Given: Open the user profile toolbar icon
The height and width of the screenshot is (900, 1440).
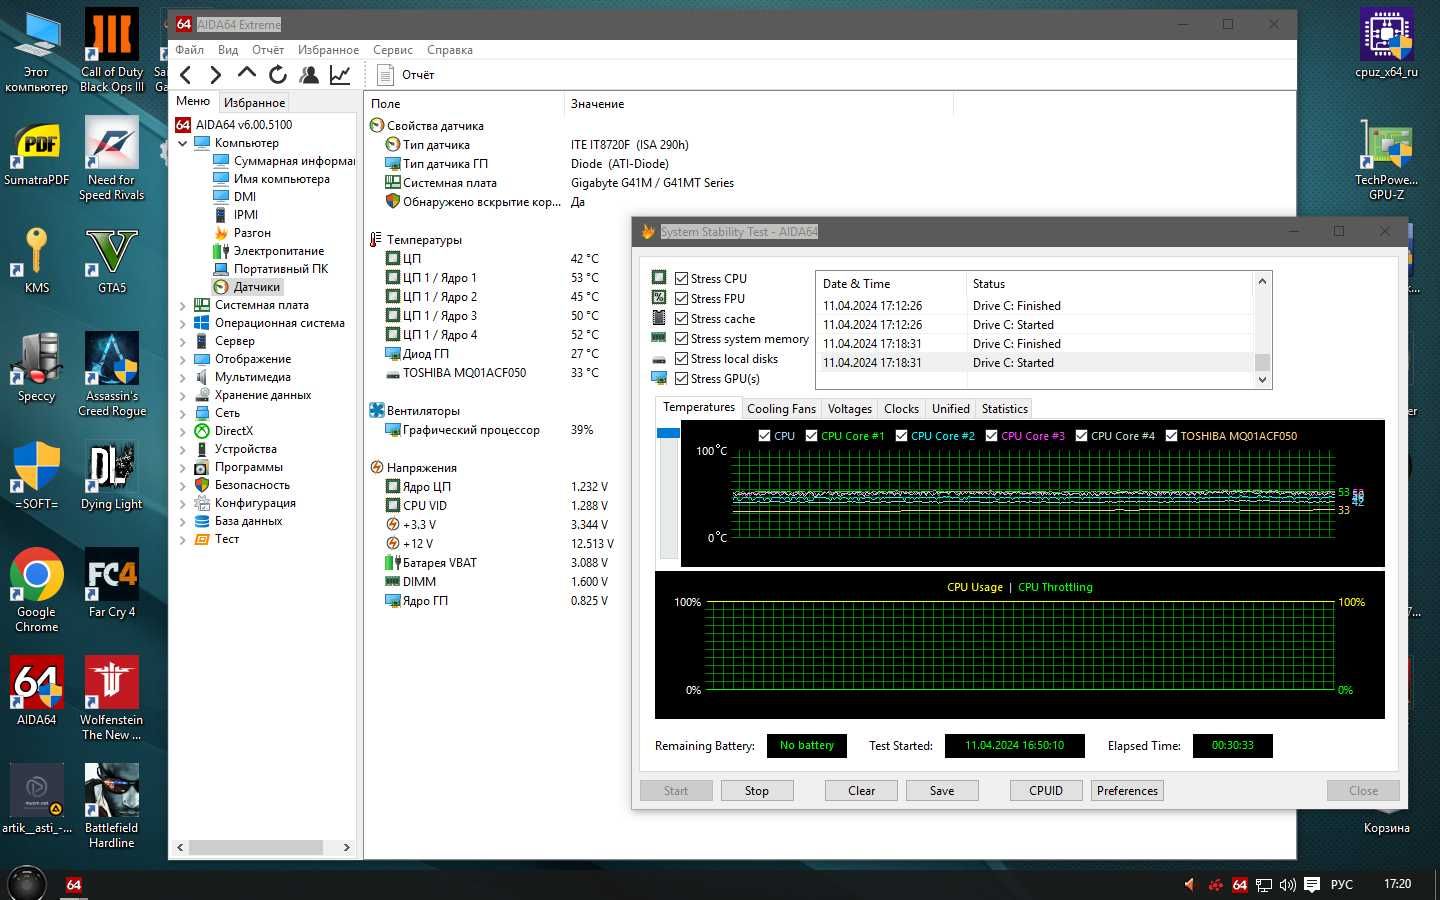Looking at the screenshot, I should tap(309, 75).
